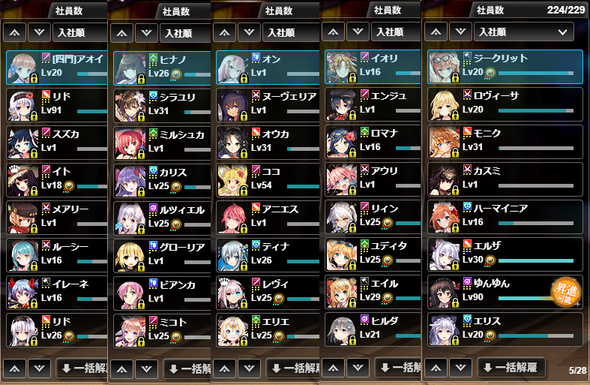Click the experience bar of モニク Lv31
This screenshot has width=590, height=385.
pos(536,148)
